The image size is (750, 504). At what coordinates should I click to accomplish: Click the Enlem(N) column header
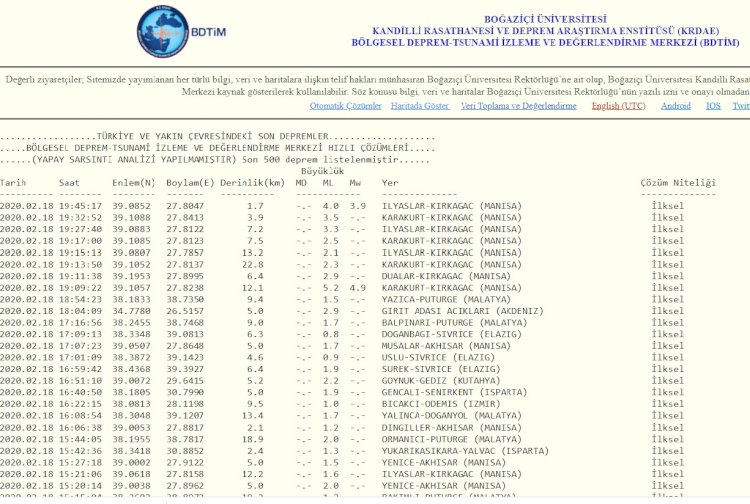(134, 183)
